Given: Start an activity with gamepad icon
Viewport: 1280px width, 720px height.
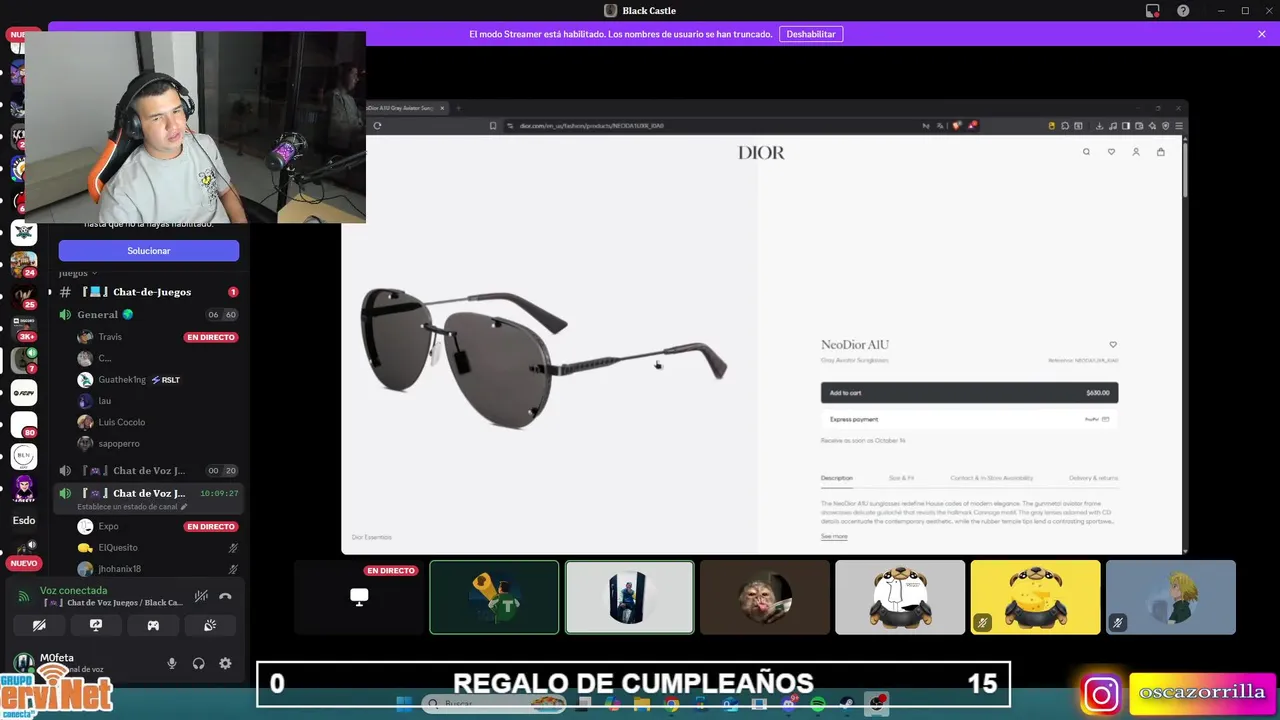Looking at the screenshot, I should pyautogui.click(x=153, y=625).
